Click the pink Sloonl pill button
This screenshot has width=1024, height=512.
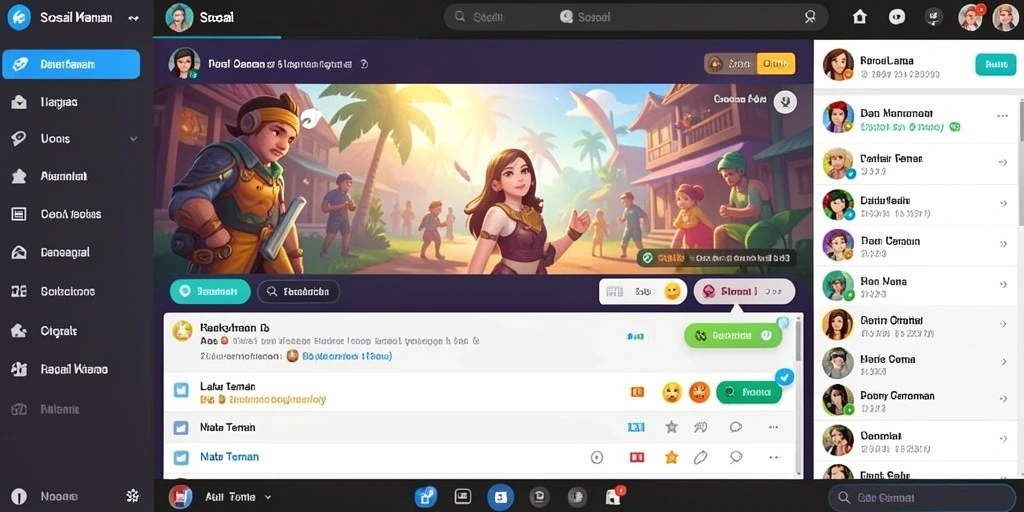pyautogui.click(x=744, y=291)
